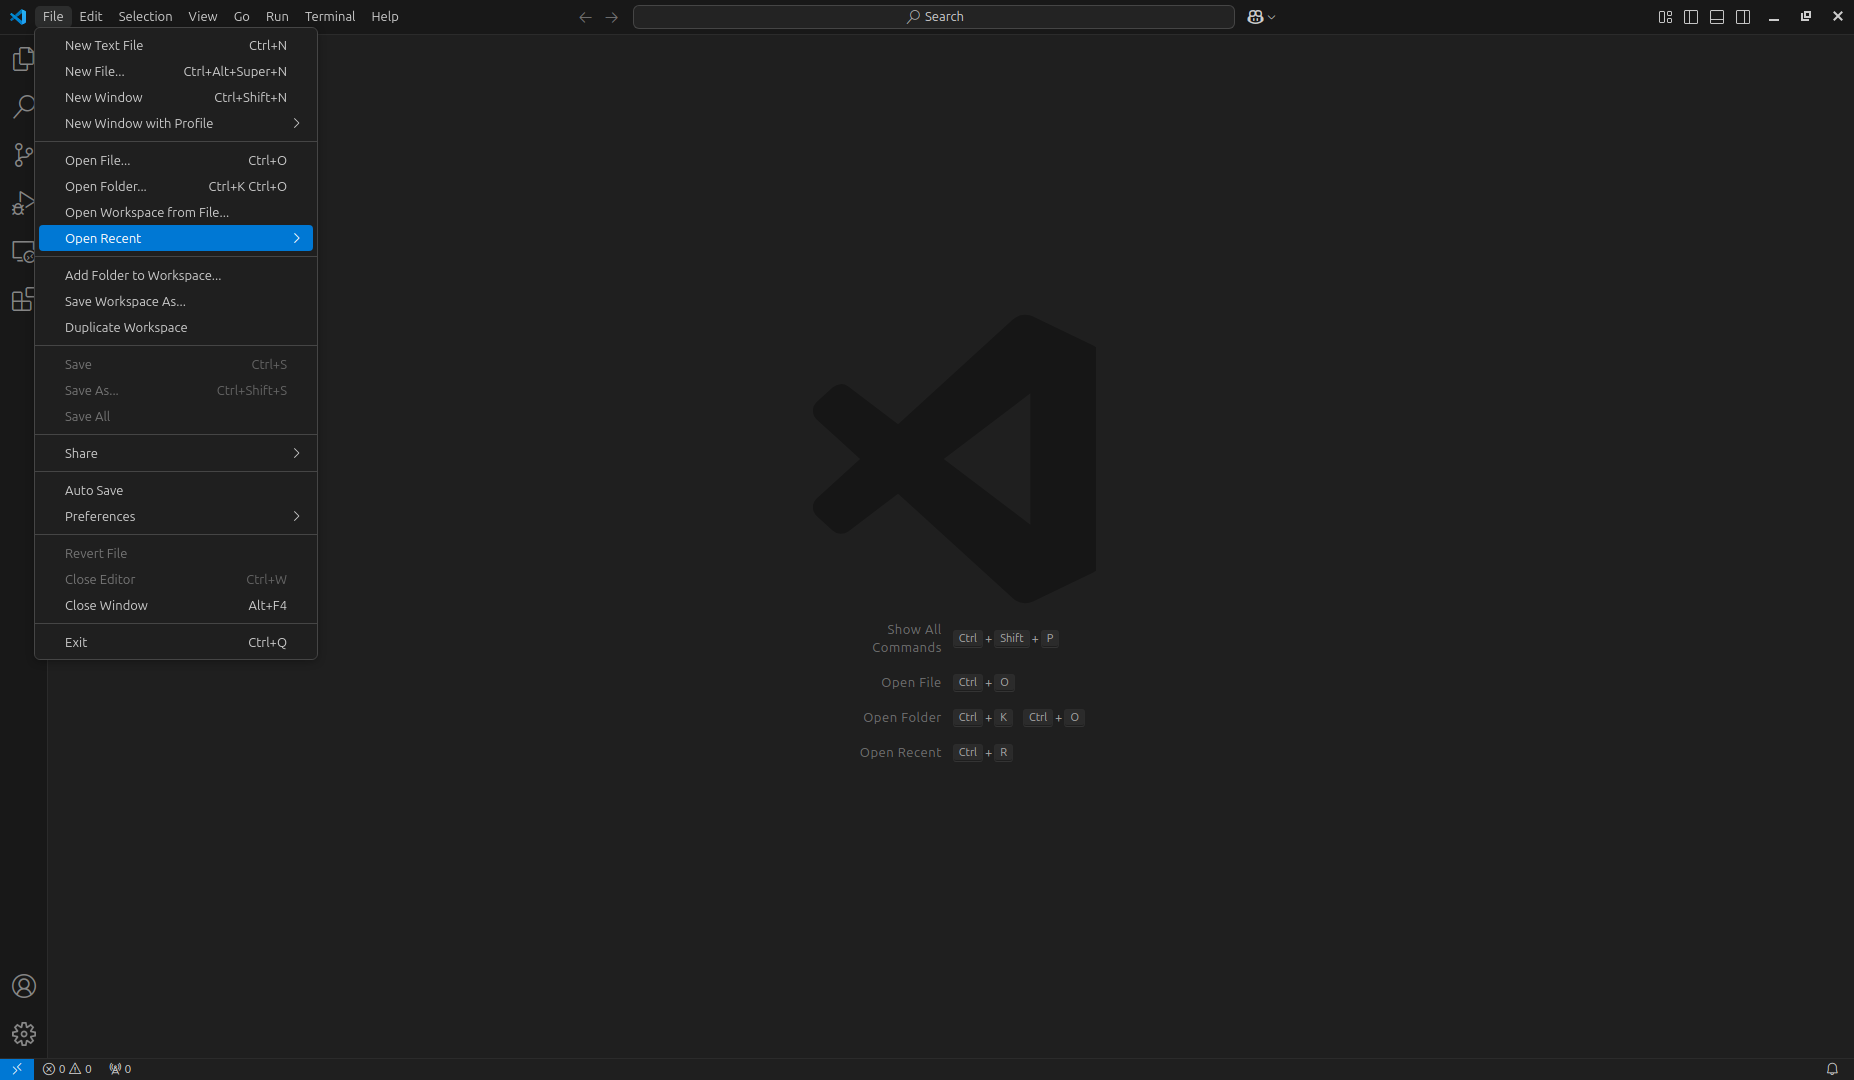Viewport: 1854px width, 1080px height.
Task: Go forward with the right arrow
Action: (x=612, y=17)
